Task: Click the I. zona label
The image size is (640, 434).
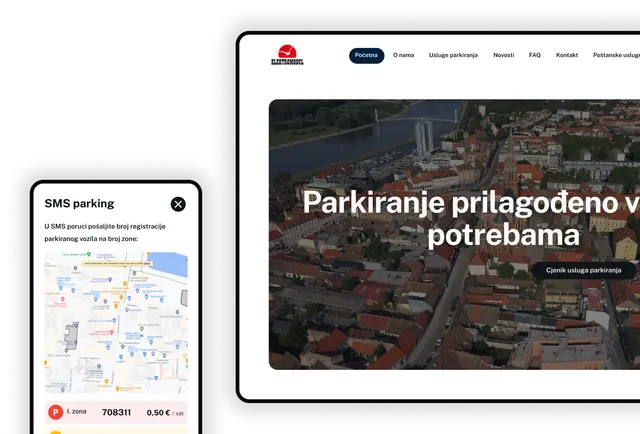Action: (76, 412)
